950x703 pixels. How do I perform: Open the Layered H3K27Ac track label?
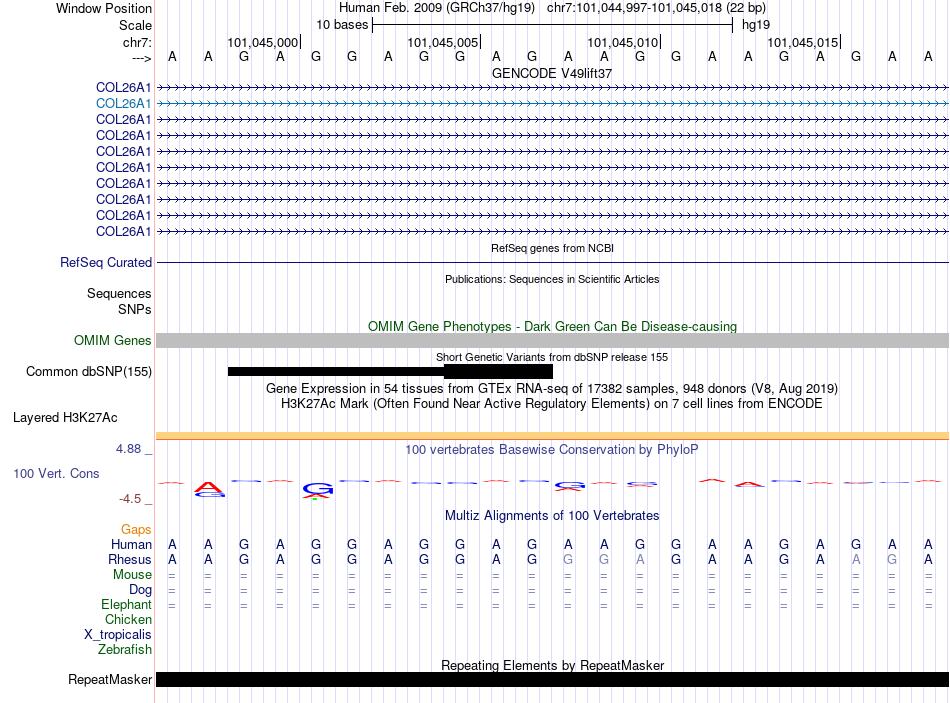(65, 418)
